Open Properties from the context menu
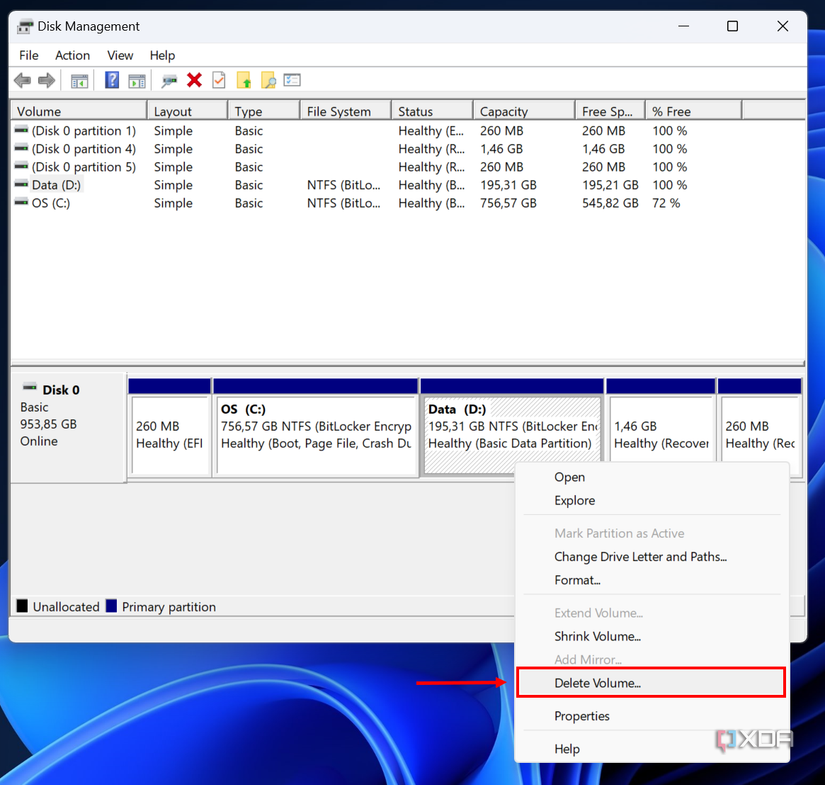 point(582,716)
